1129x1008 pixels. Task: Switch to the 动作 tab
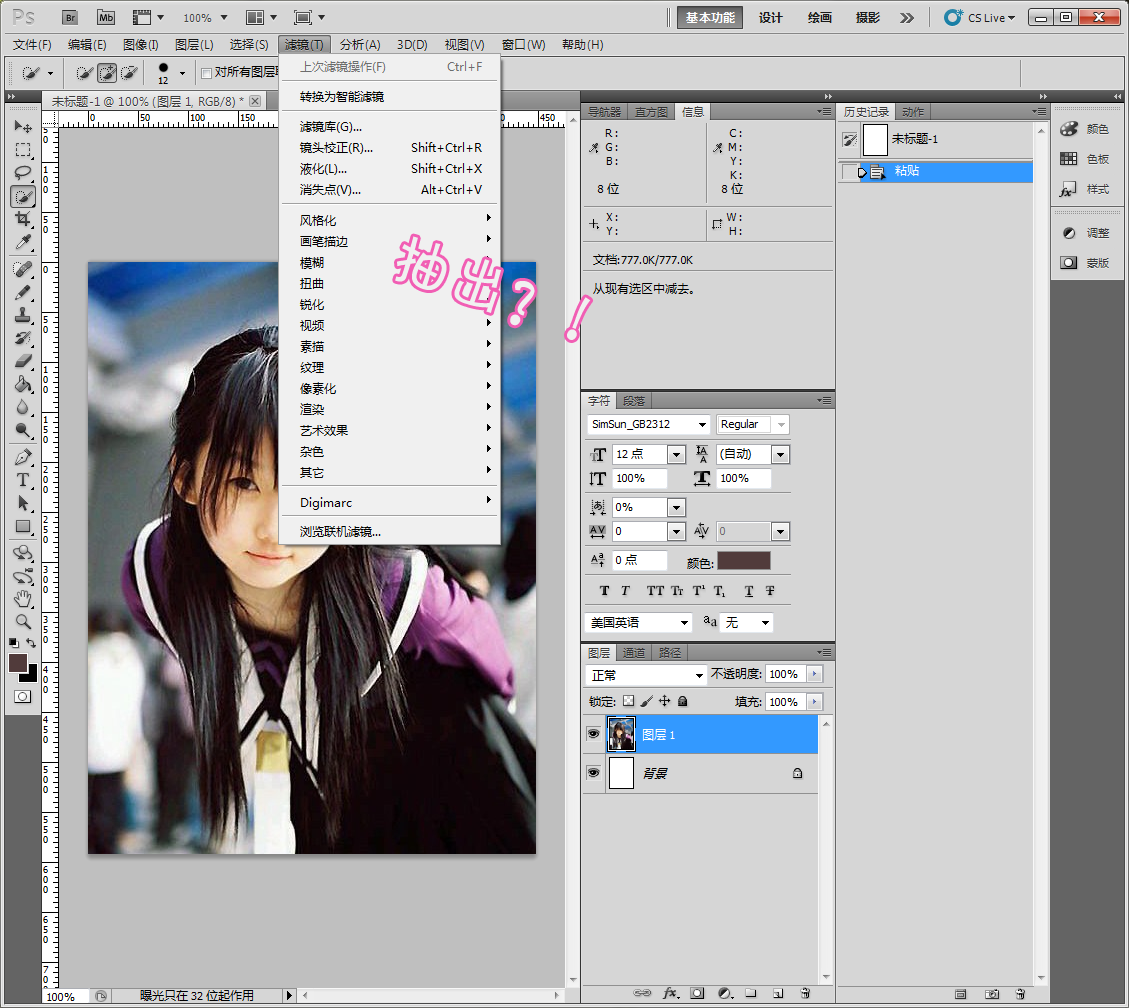click(912, 112)
